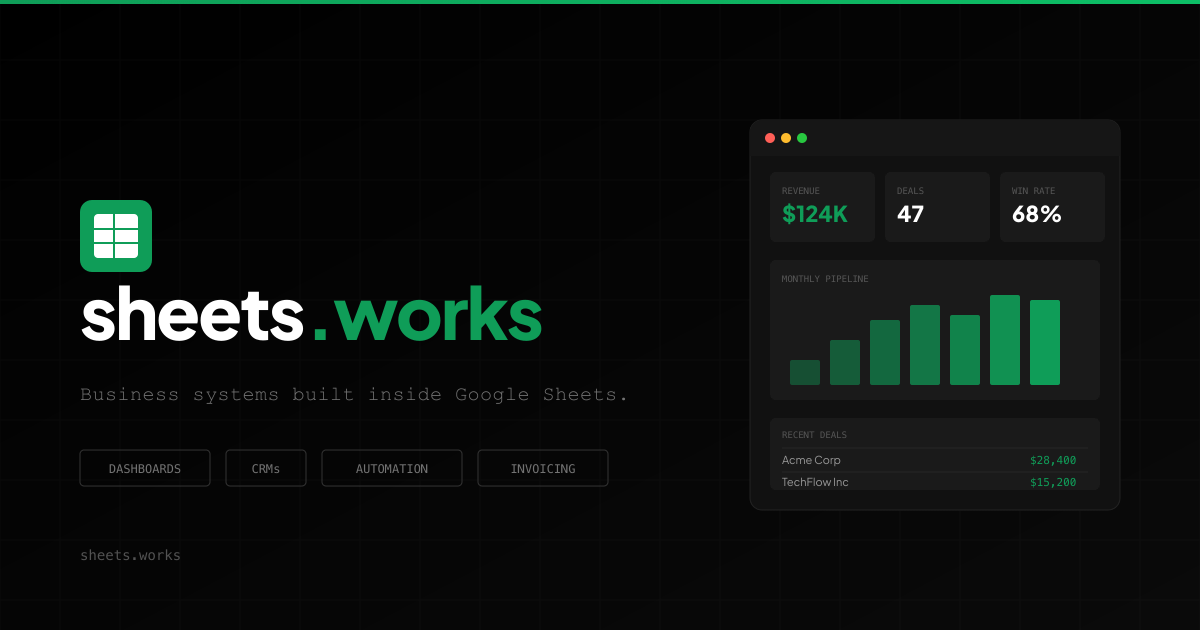
Task: Click the shortest bar in Monthly Pipeline chart
Action: point(805,373)
